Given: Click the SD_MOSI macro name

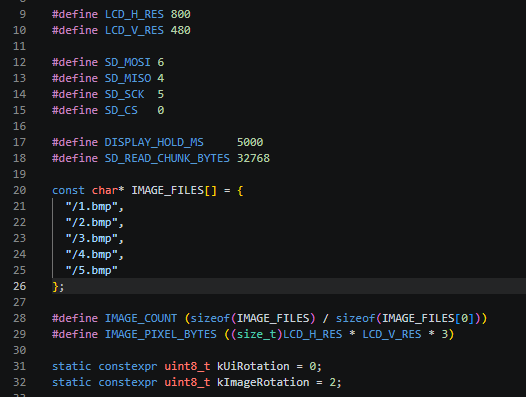Looking at the screenshot, I should 127,62.
